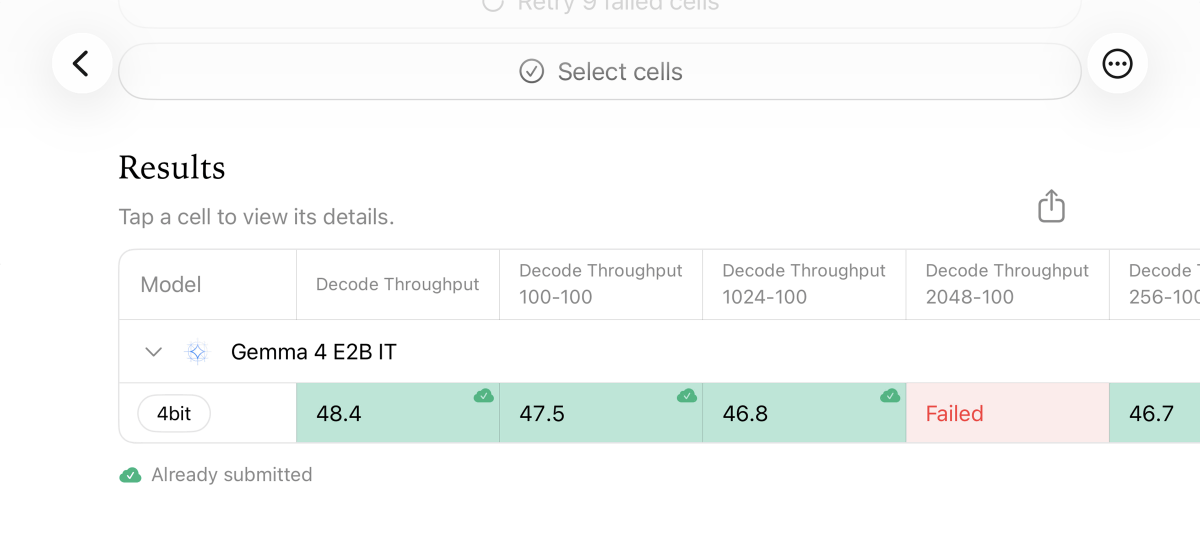Collapse the Gemma 4 E2B IT row

coord(153,352)
